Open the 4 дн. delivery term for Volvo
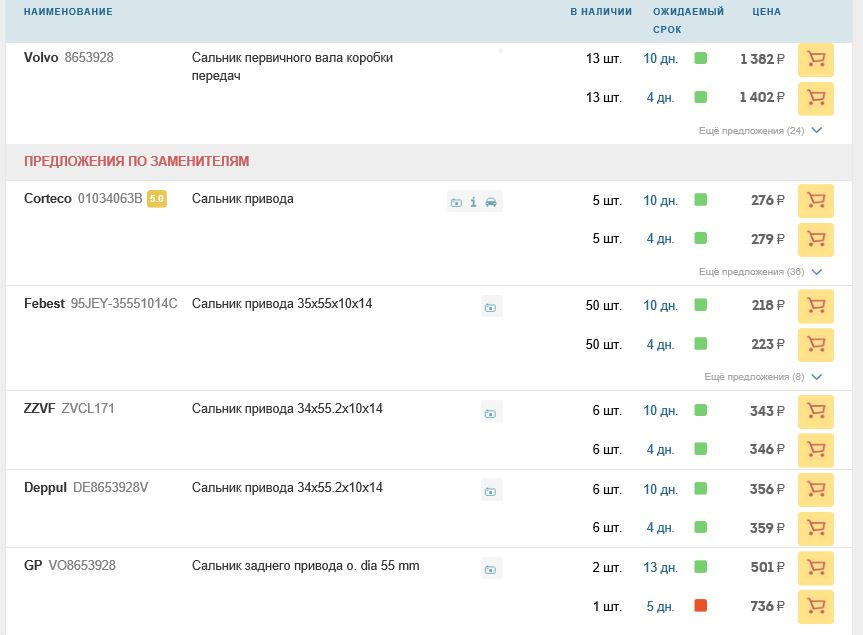 point(660,97)
